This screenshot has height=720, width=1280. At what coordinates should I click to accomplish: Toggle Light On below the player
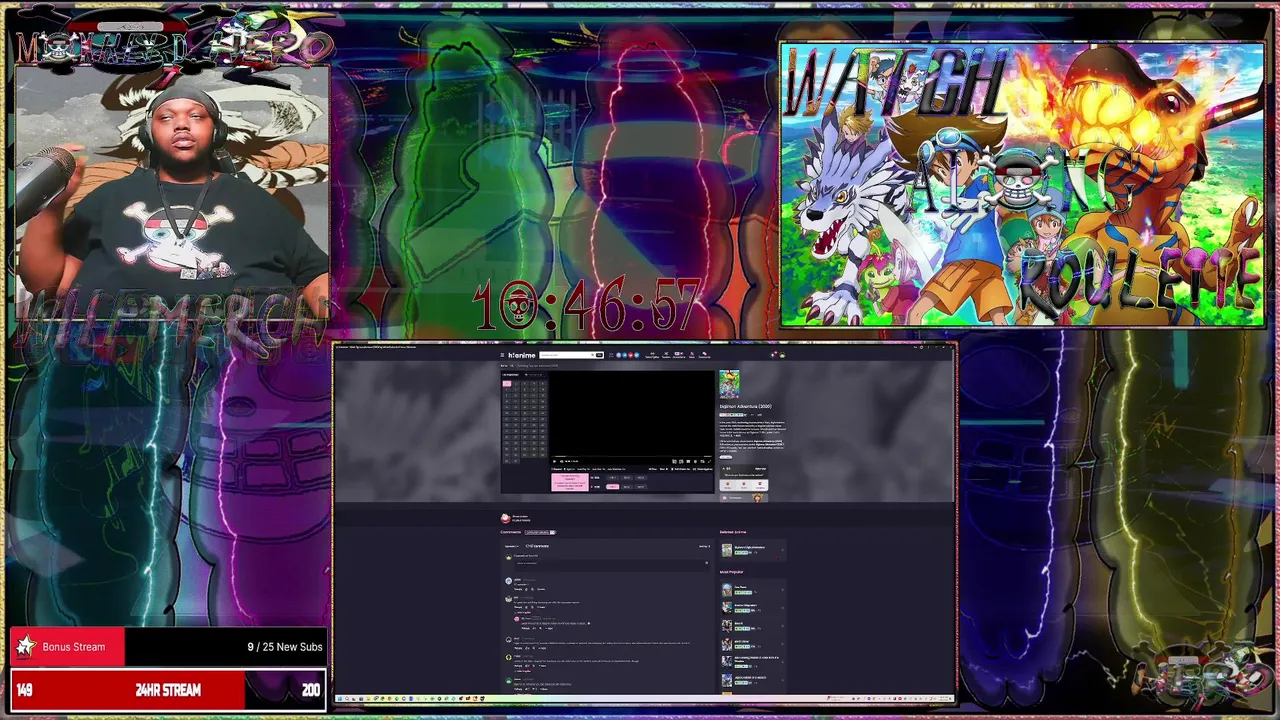click(x=570, y=469)
